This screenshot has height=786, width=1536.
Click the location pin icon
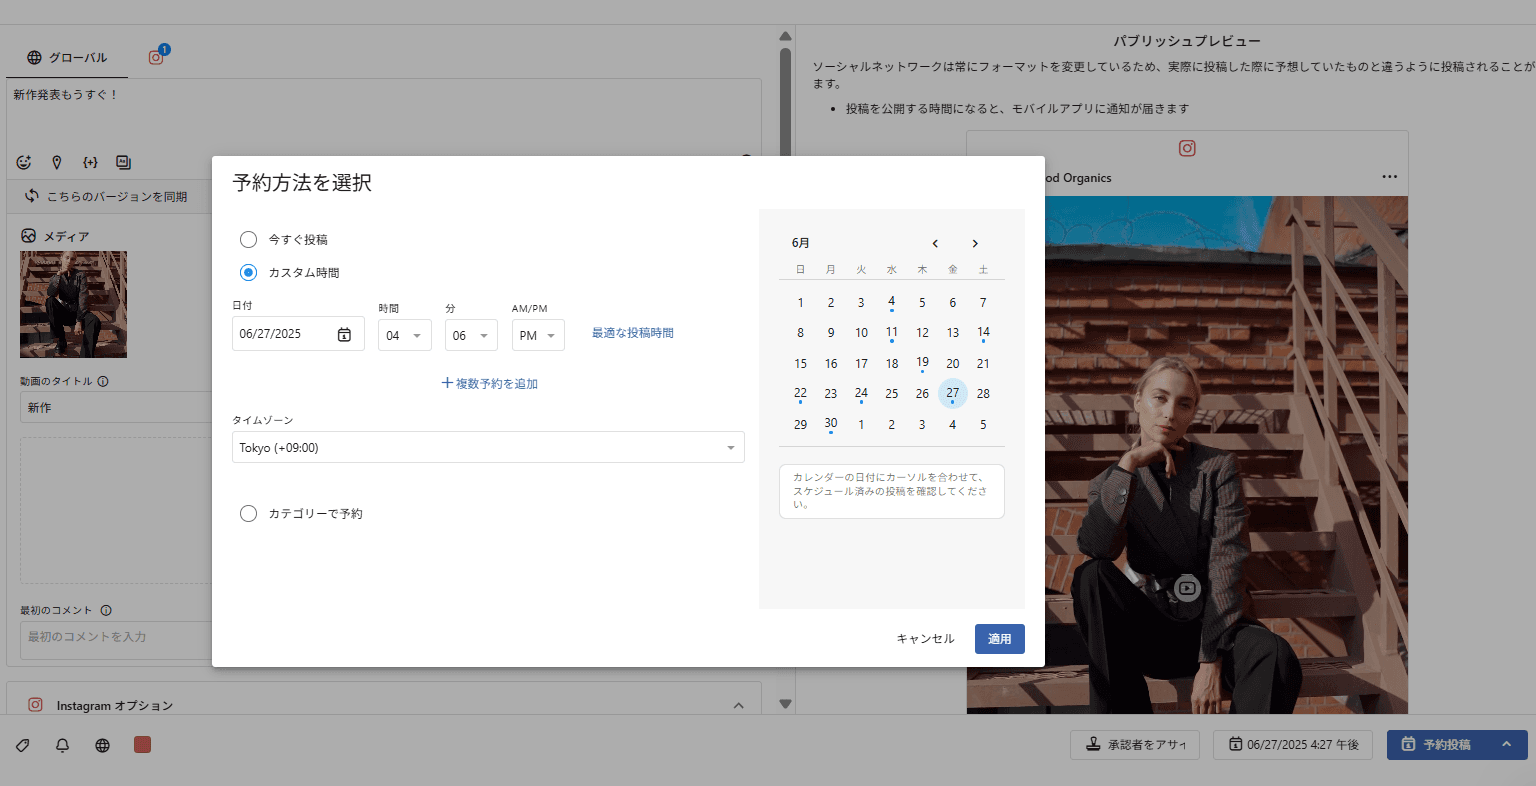click(x=57, y=162)
